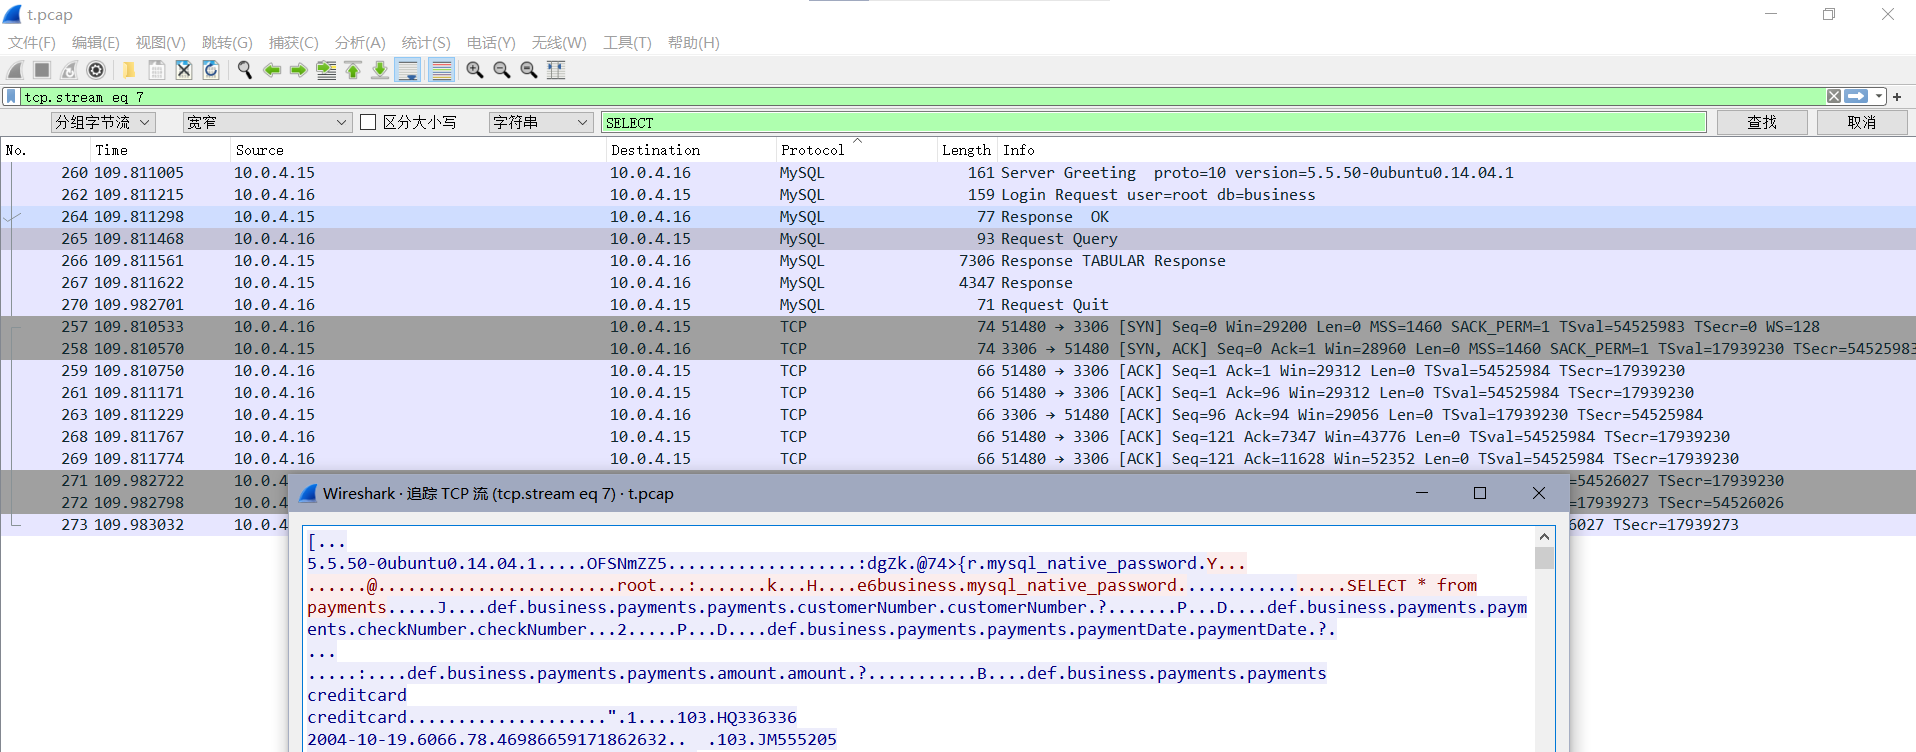This screenshot has width=1916, height=752.
Task: Go forward to next packet arrow
Action: [x=298, y=70]
